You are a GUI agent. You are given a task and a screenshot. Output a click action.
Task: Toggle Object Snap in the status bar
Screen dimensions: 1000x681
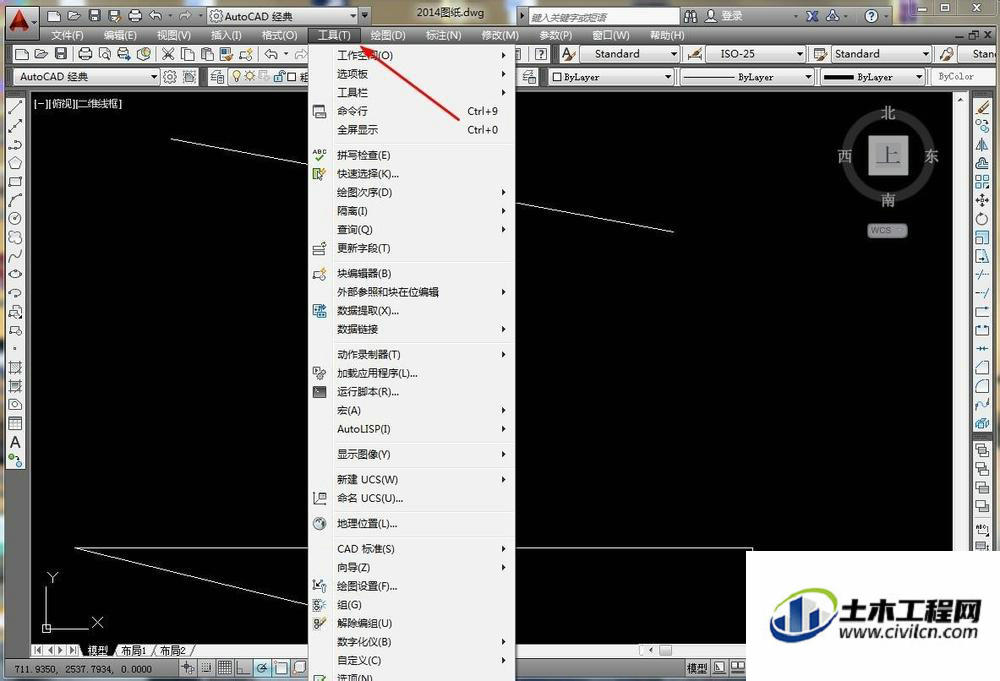[281, 668]
